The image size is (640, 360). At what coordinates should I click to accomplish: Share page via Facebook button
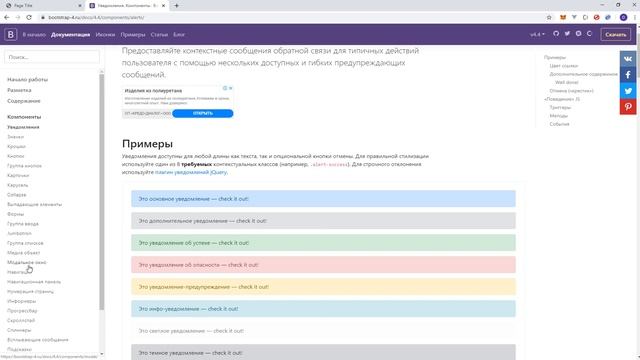(628, 75)
